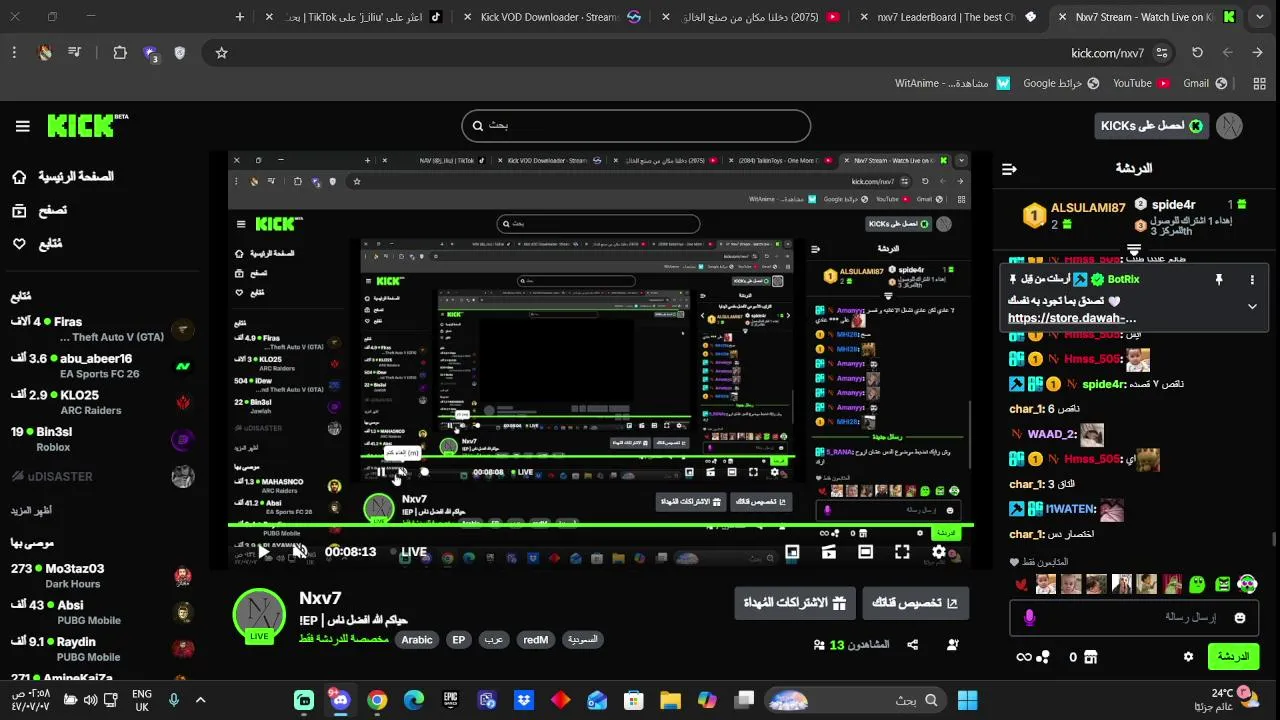Open متابع following in sidebar
Viewport: 1280px width, 720px height.
click(x=37, y=244)
